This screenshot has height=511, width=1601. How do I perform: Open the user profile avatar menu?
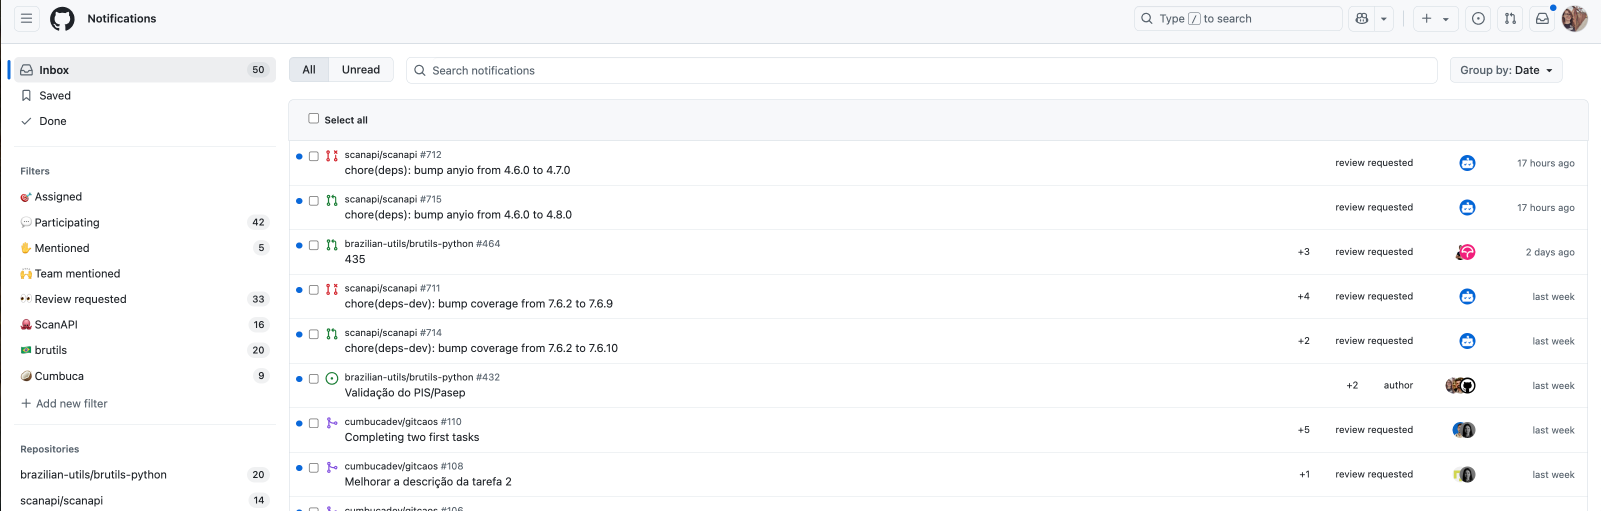(1574, 18)
